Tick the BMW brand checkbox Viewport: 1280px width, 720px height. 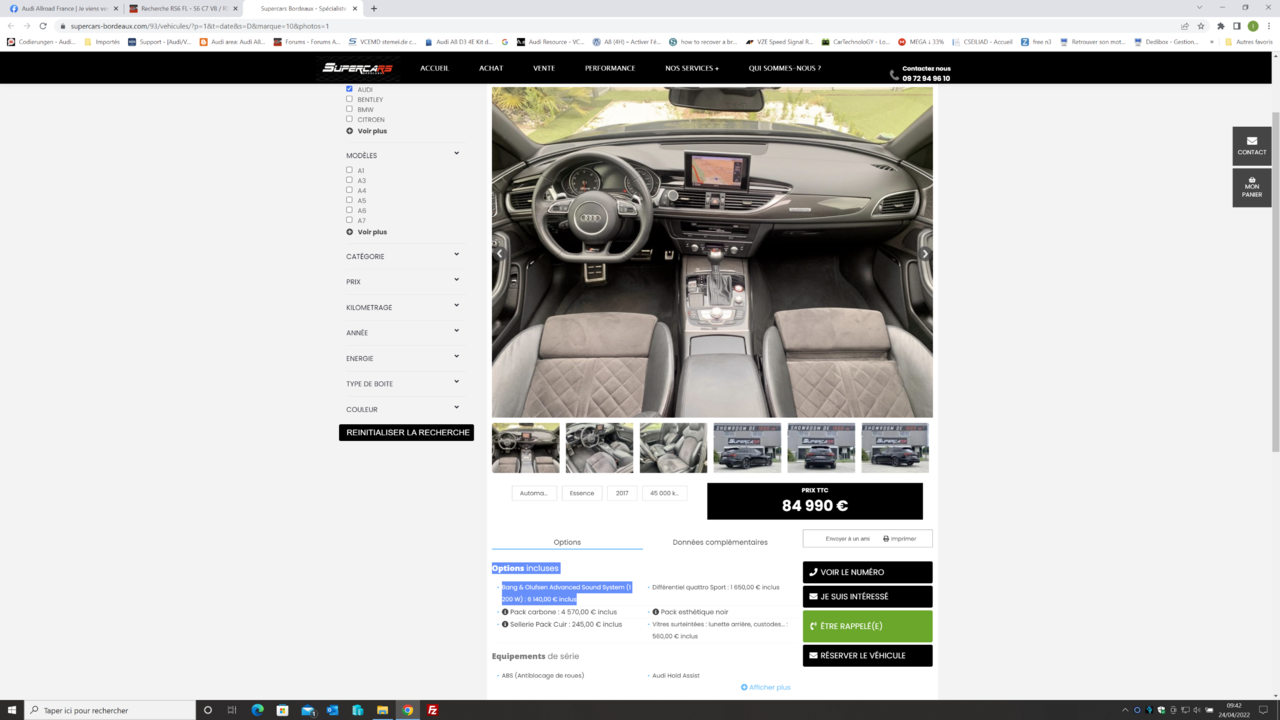click(x=349, y=109)
